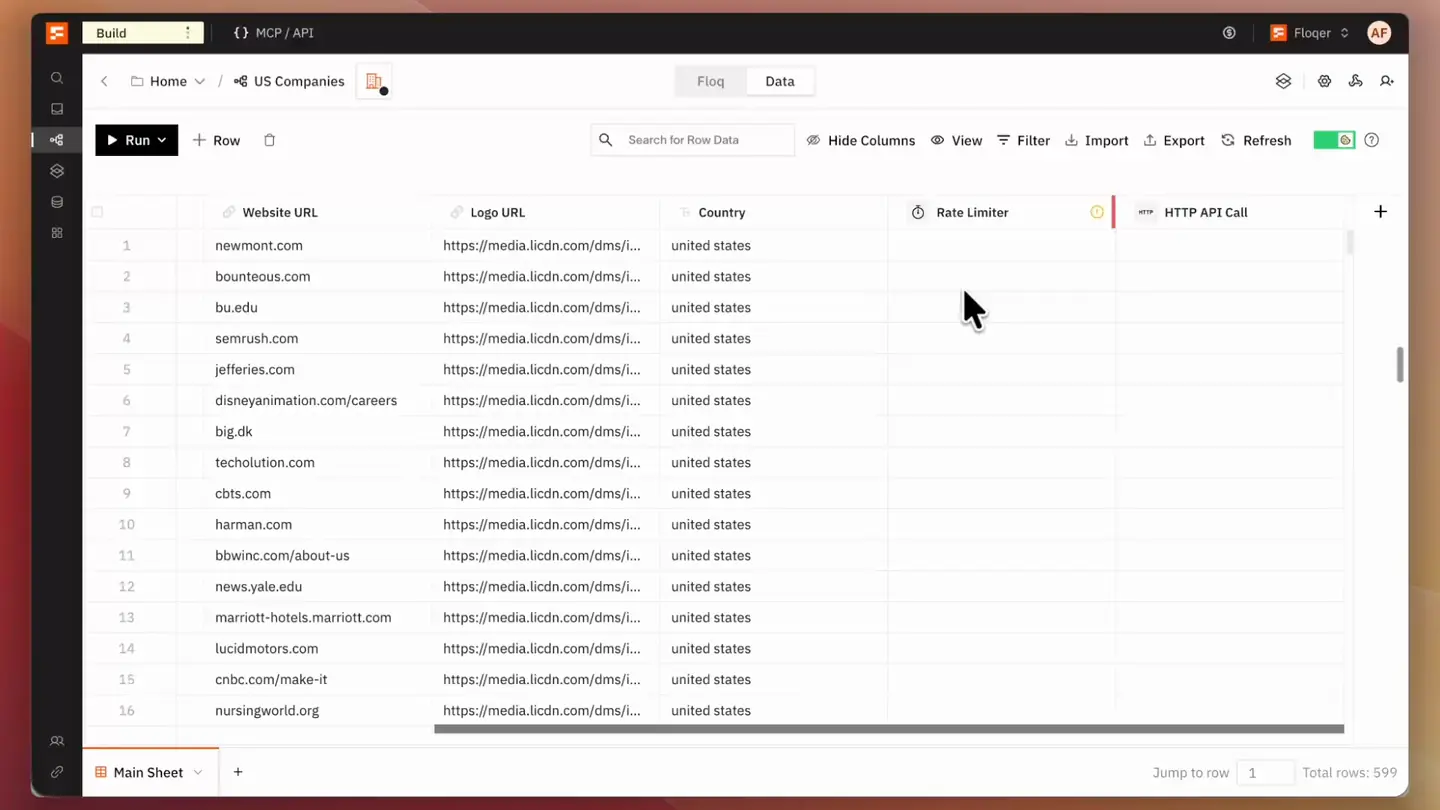Open the search icon in left sidebar

point(57,78)
